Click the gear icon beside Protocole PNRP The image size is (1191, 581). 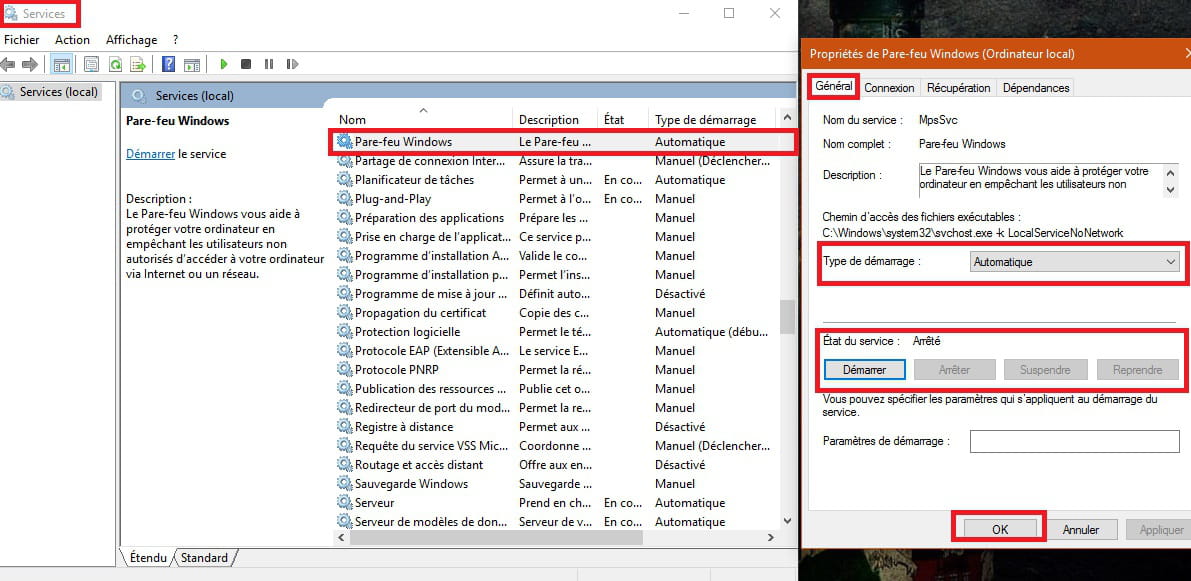pyautogui.click(x=345, y=370)
